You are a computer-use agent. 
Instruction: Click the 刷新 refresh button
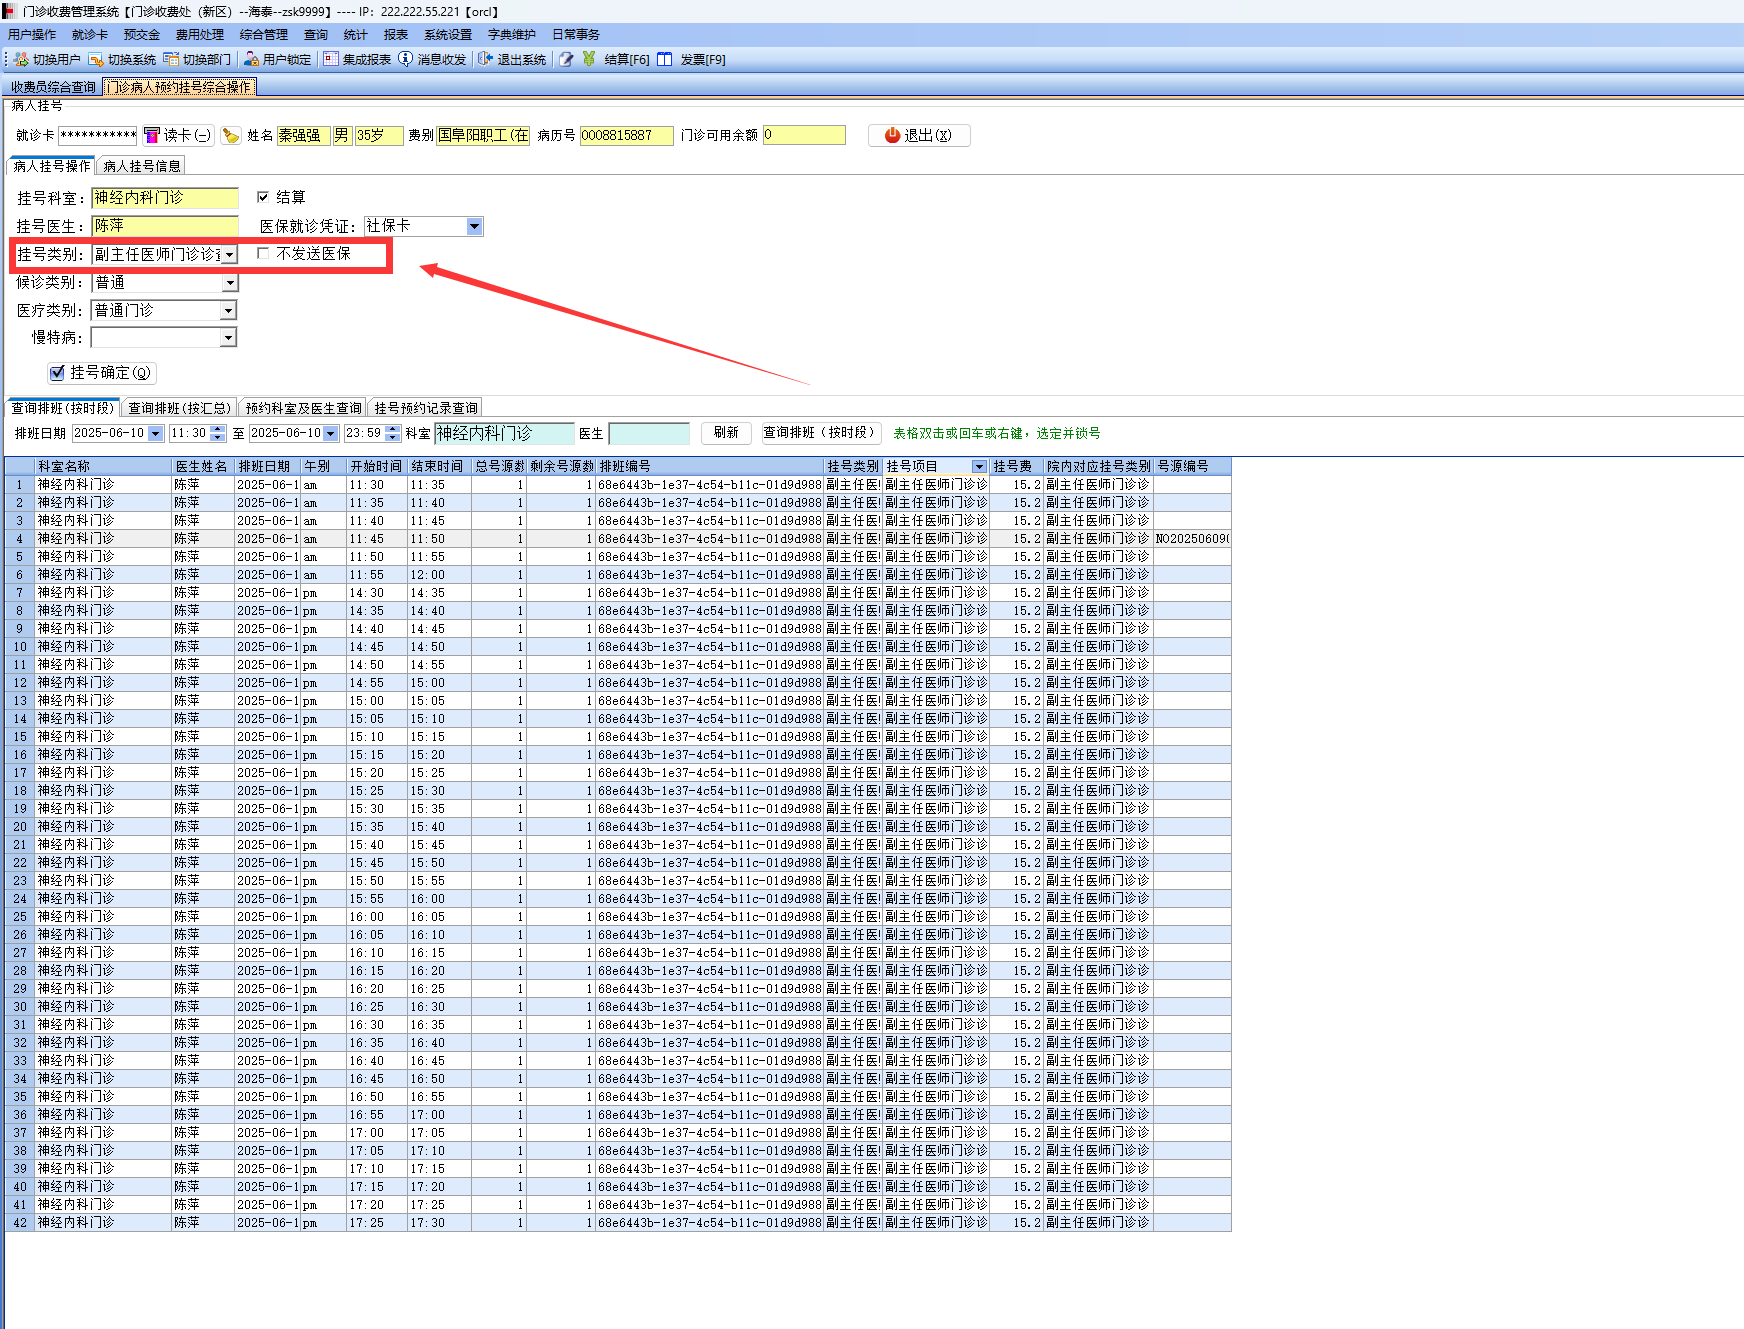click(x=726, y=433)
